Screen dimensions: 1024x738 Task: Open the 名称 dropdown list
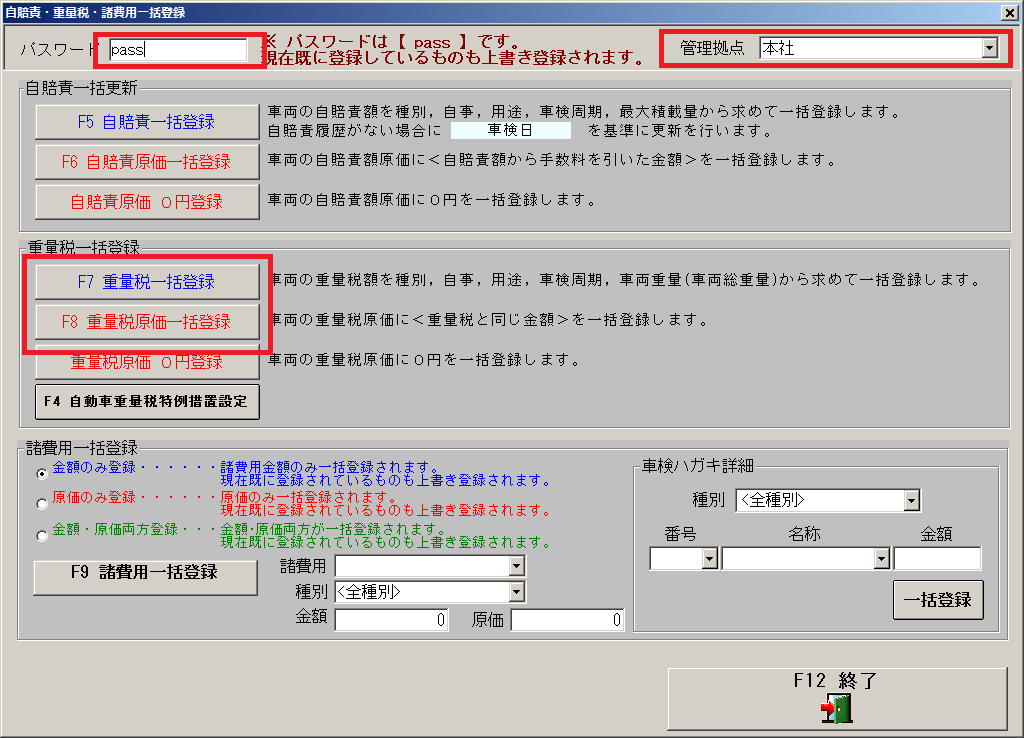click(x=881, y=559)
